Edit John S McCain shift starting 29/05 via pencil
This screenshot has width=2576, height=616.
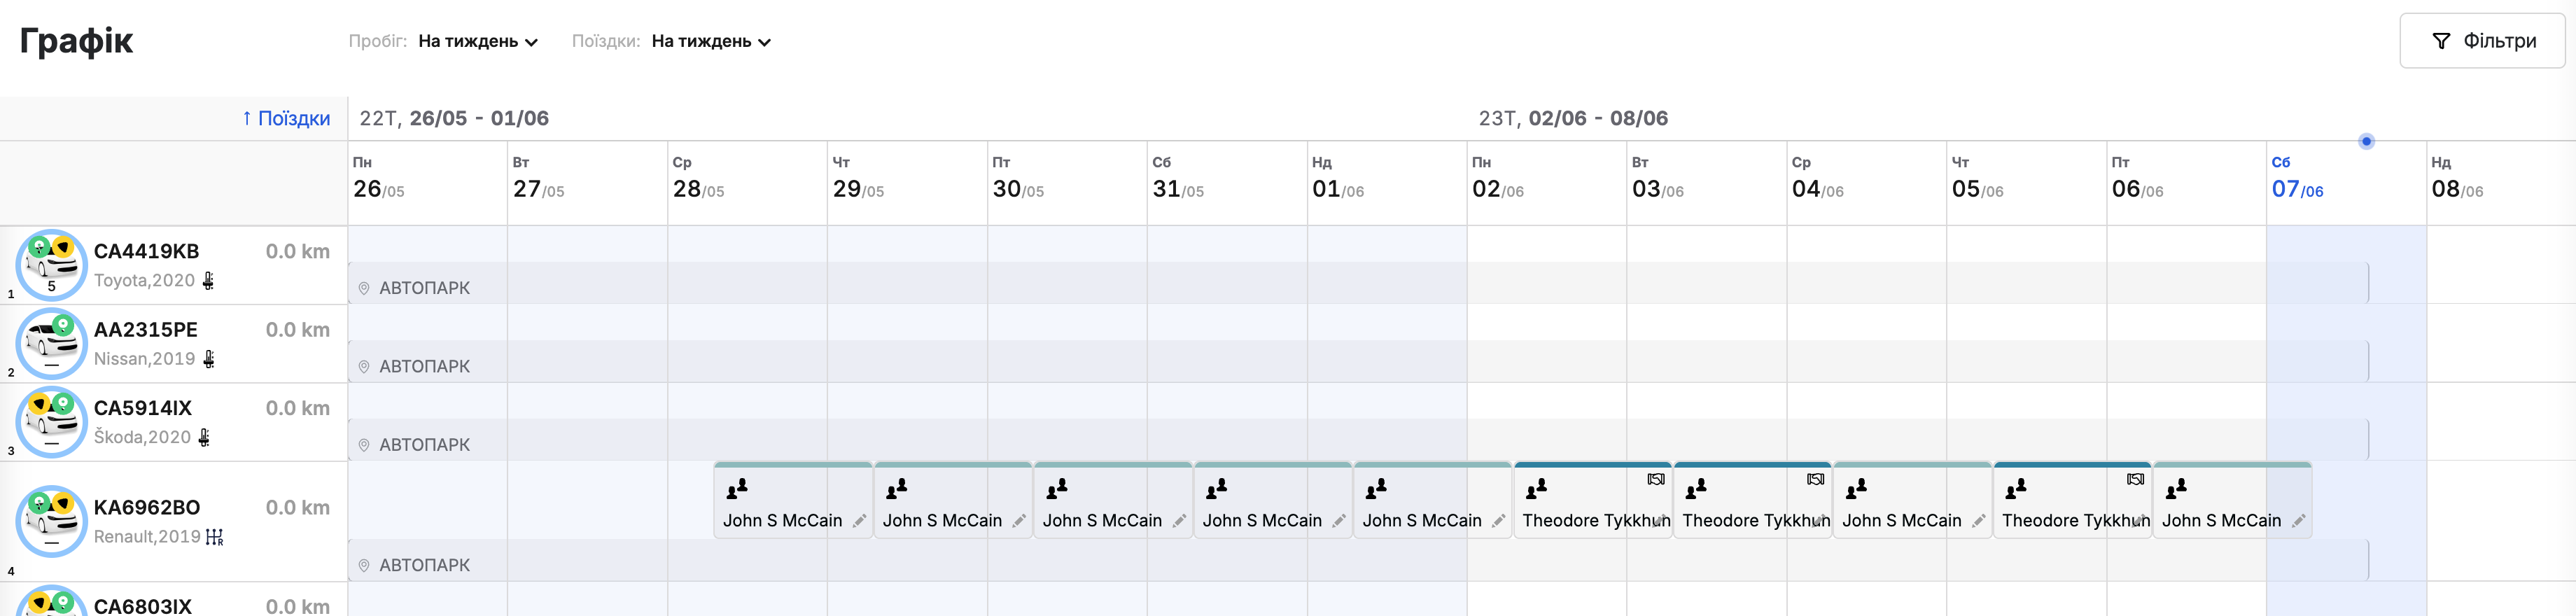(x=1019, y=521)
